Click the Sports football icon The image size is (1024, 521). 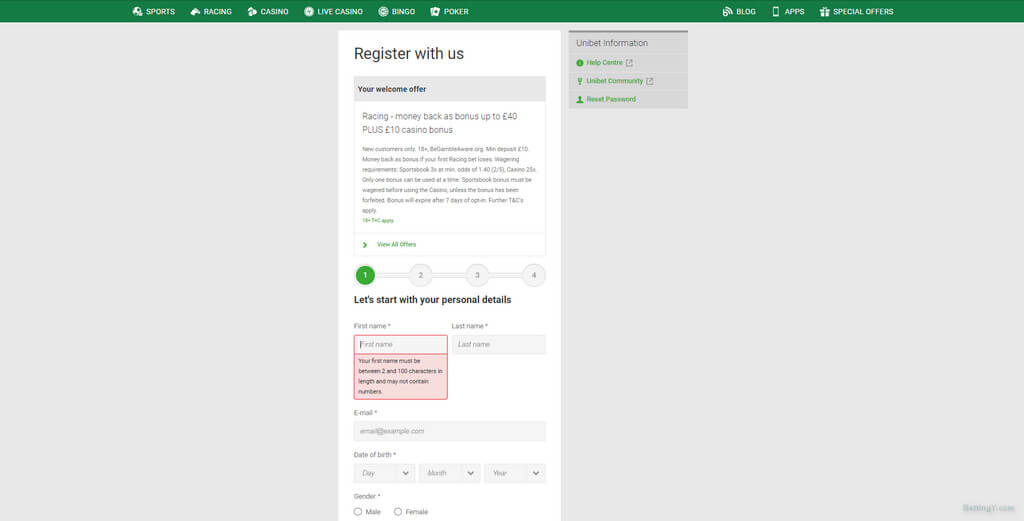tap(137, 11)
